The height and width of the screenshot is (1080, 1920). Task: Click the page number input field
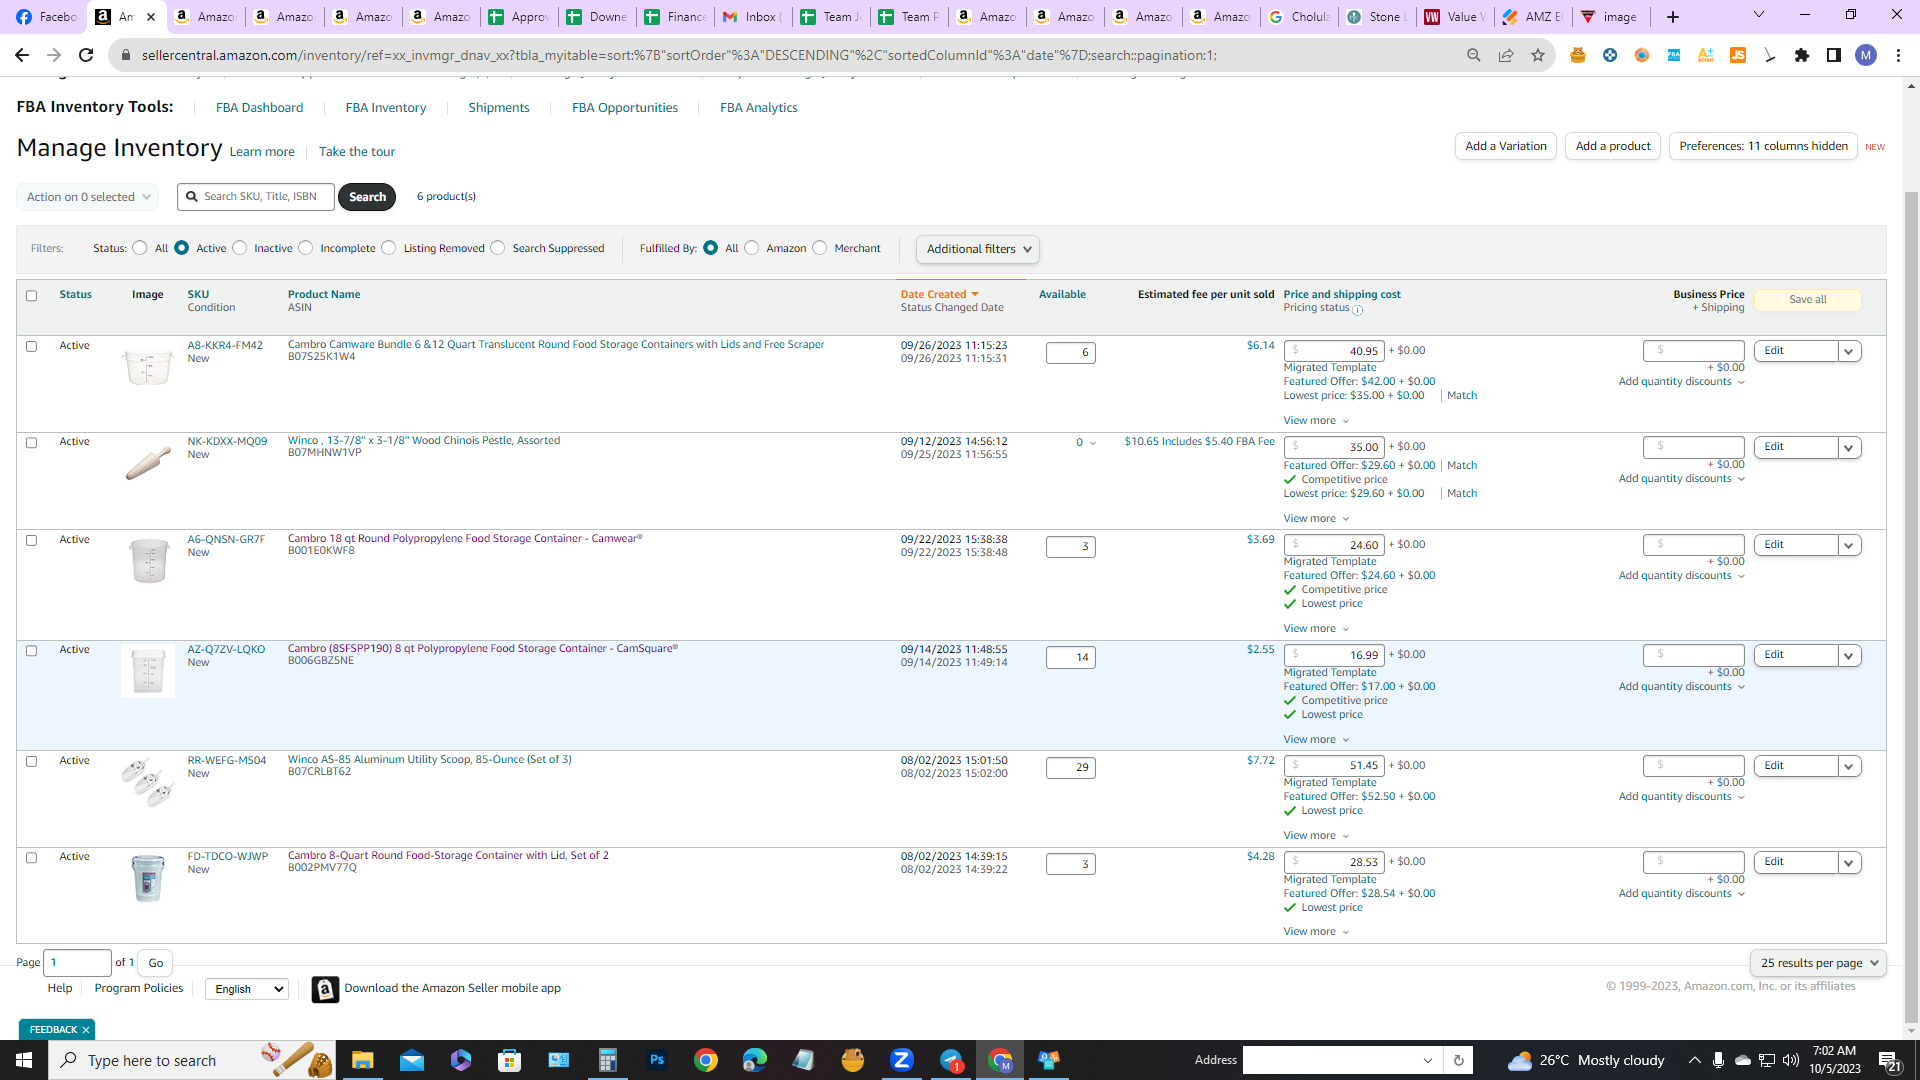click(x=77, y=963)
